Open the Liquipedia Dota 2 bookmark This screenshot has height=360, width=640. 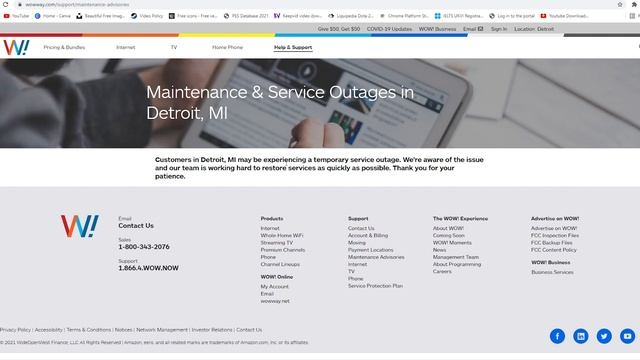point(351,16)
